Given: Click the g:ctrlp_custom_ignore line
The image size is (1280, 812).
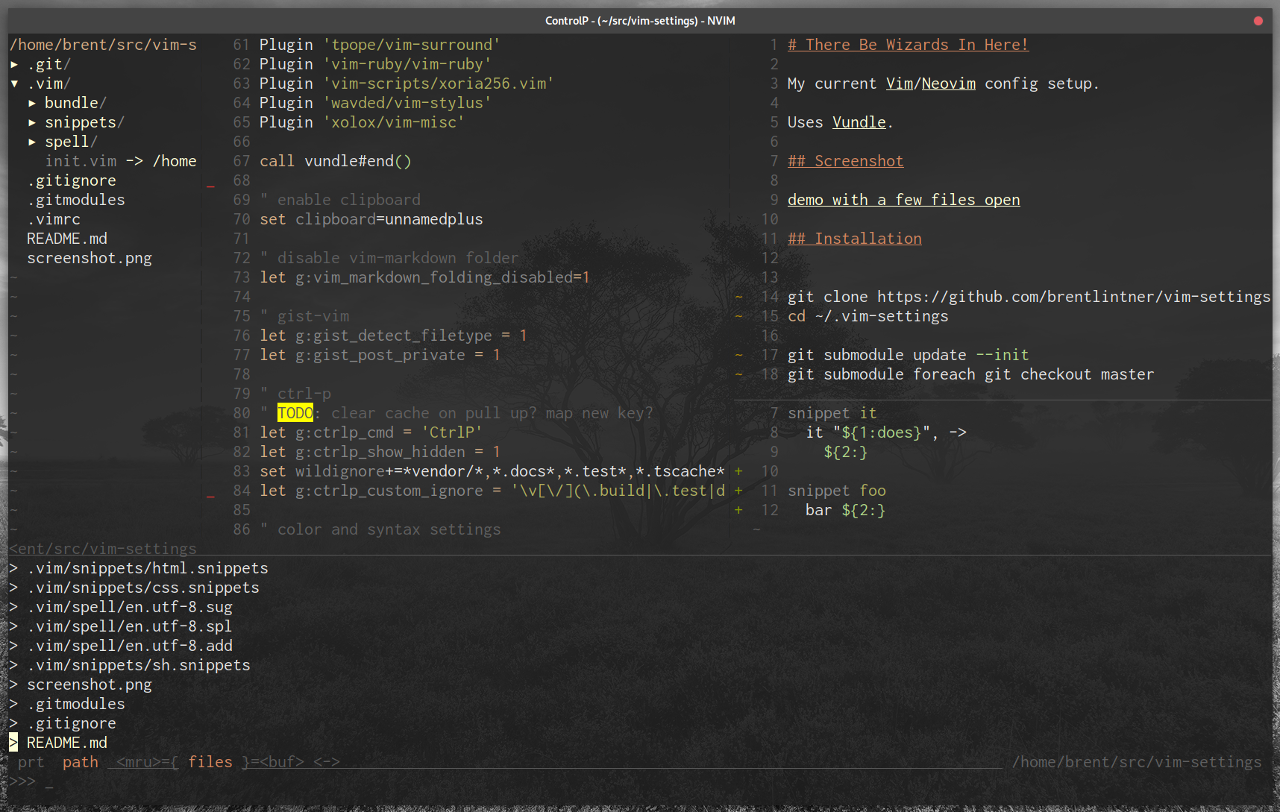Looking at the screenshot, I should click(492, 491).
